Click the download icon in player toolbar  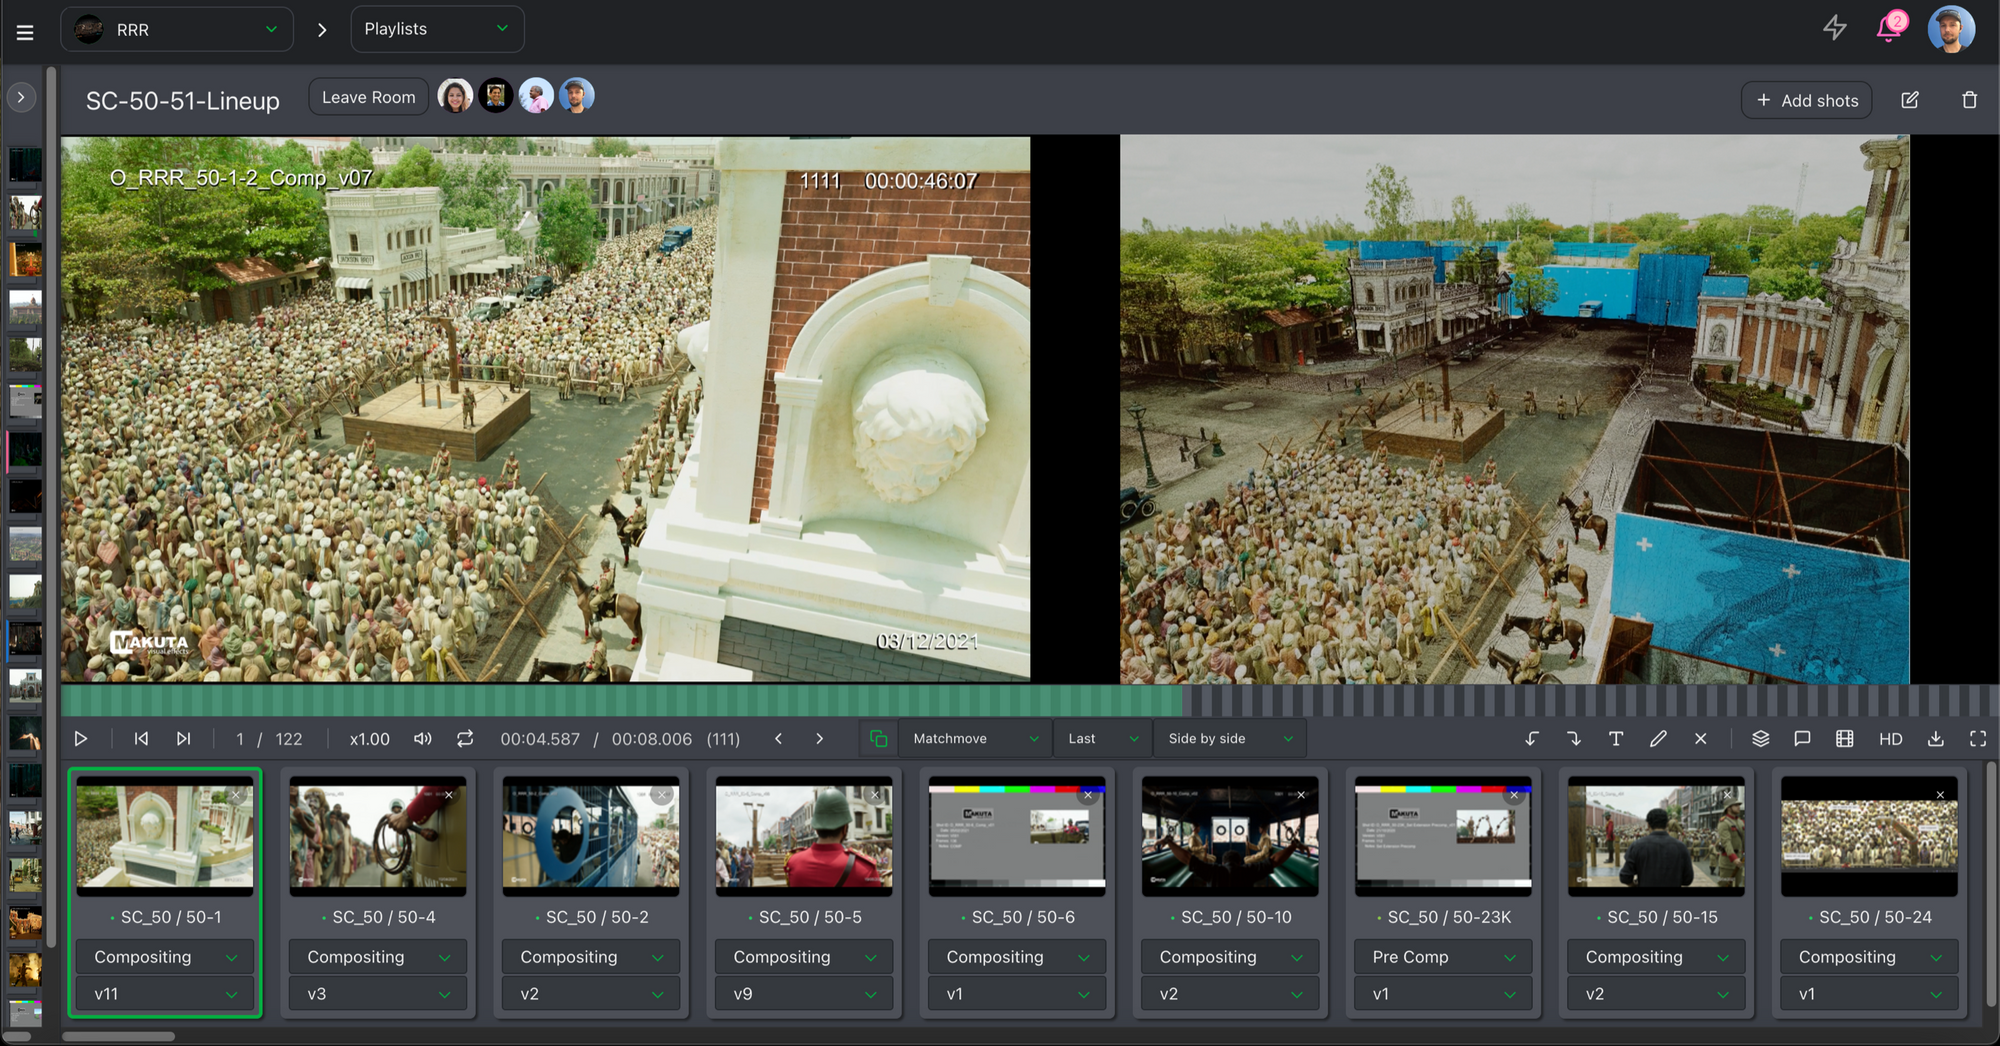click(1935, 739)
